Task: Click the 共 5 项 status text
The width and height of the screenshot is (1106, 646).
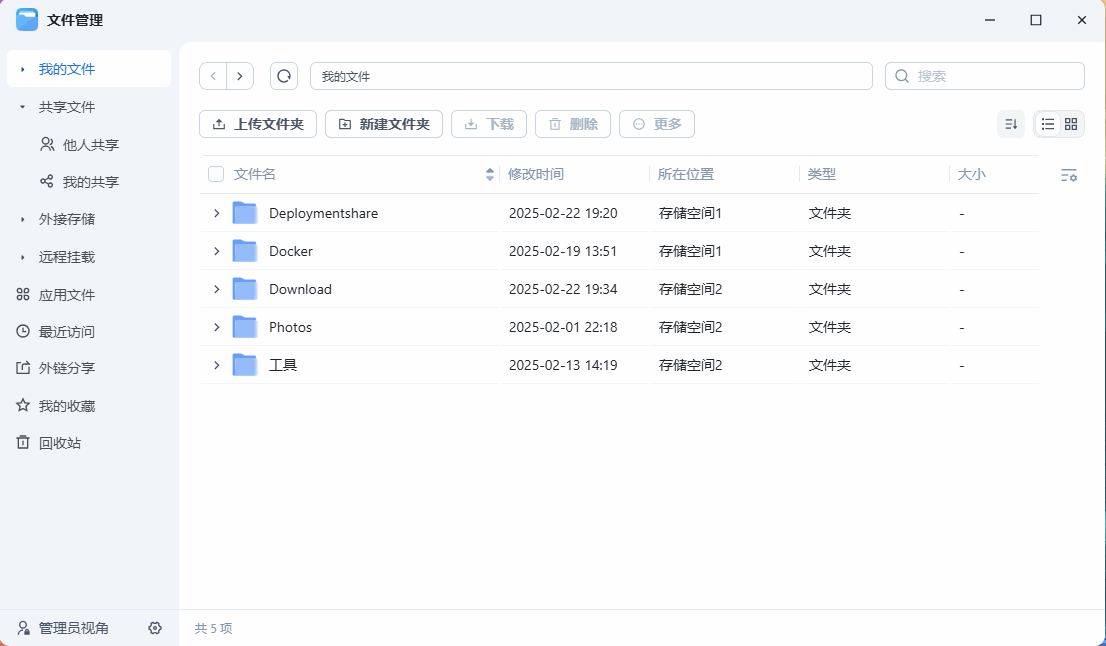Action: [x=213, y=628]
